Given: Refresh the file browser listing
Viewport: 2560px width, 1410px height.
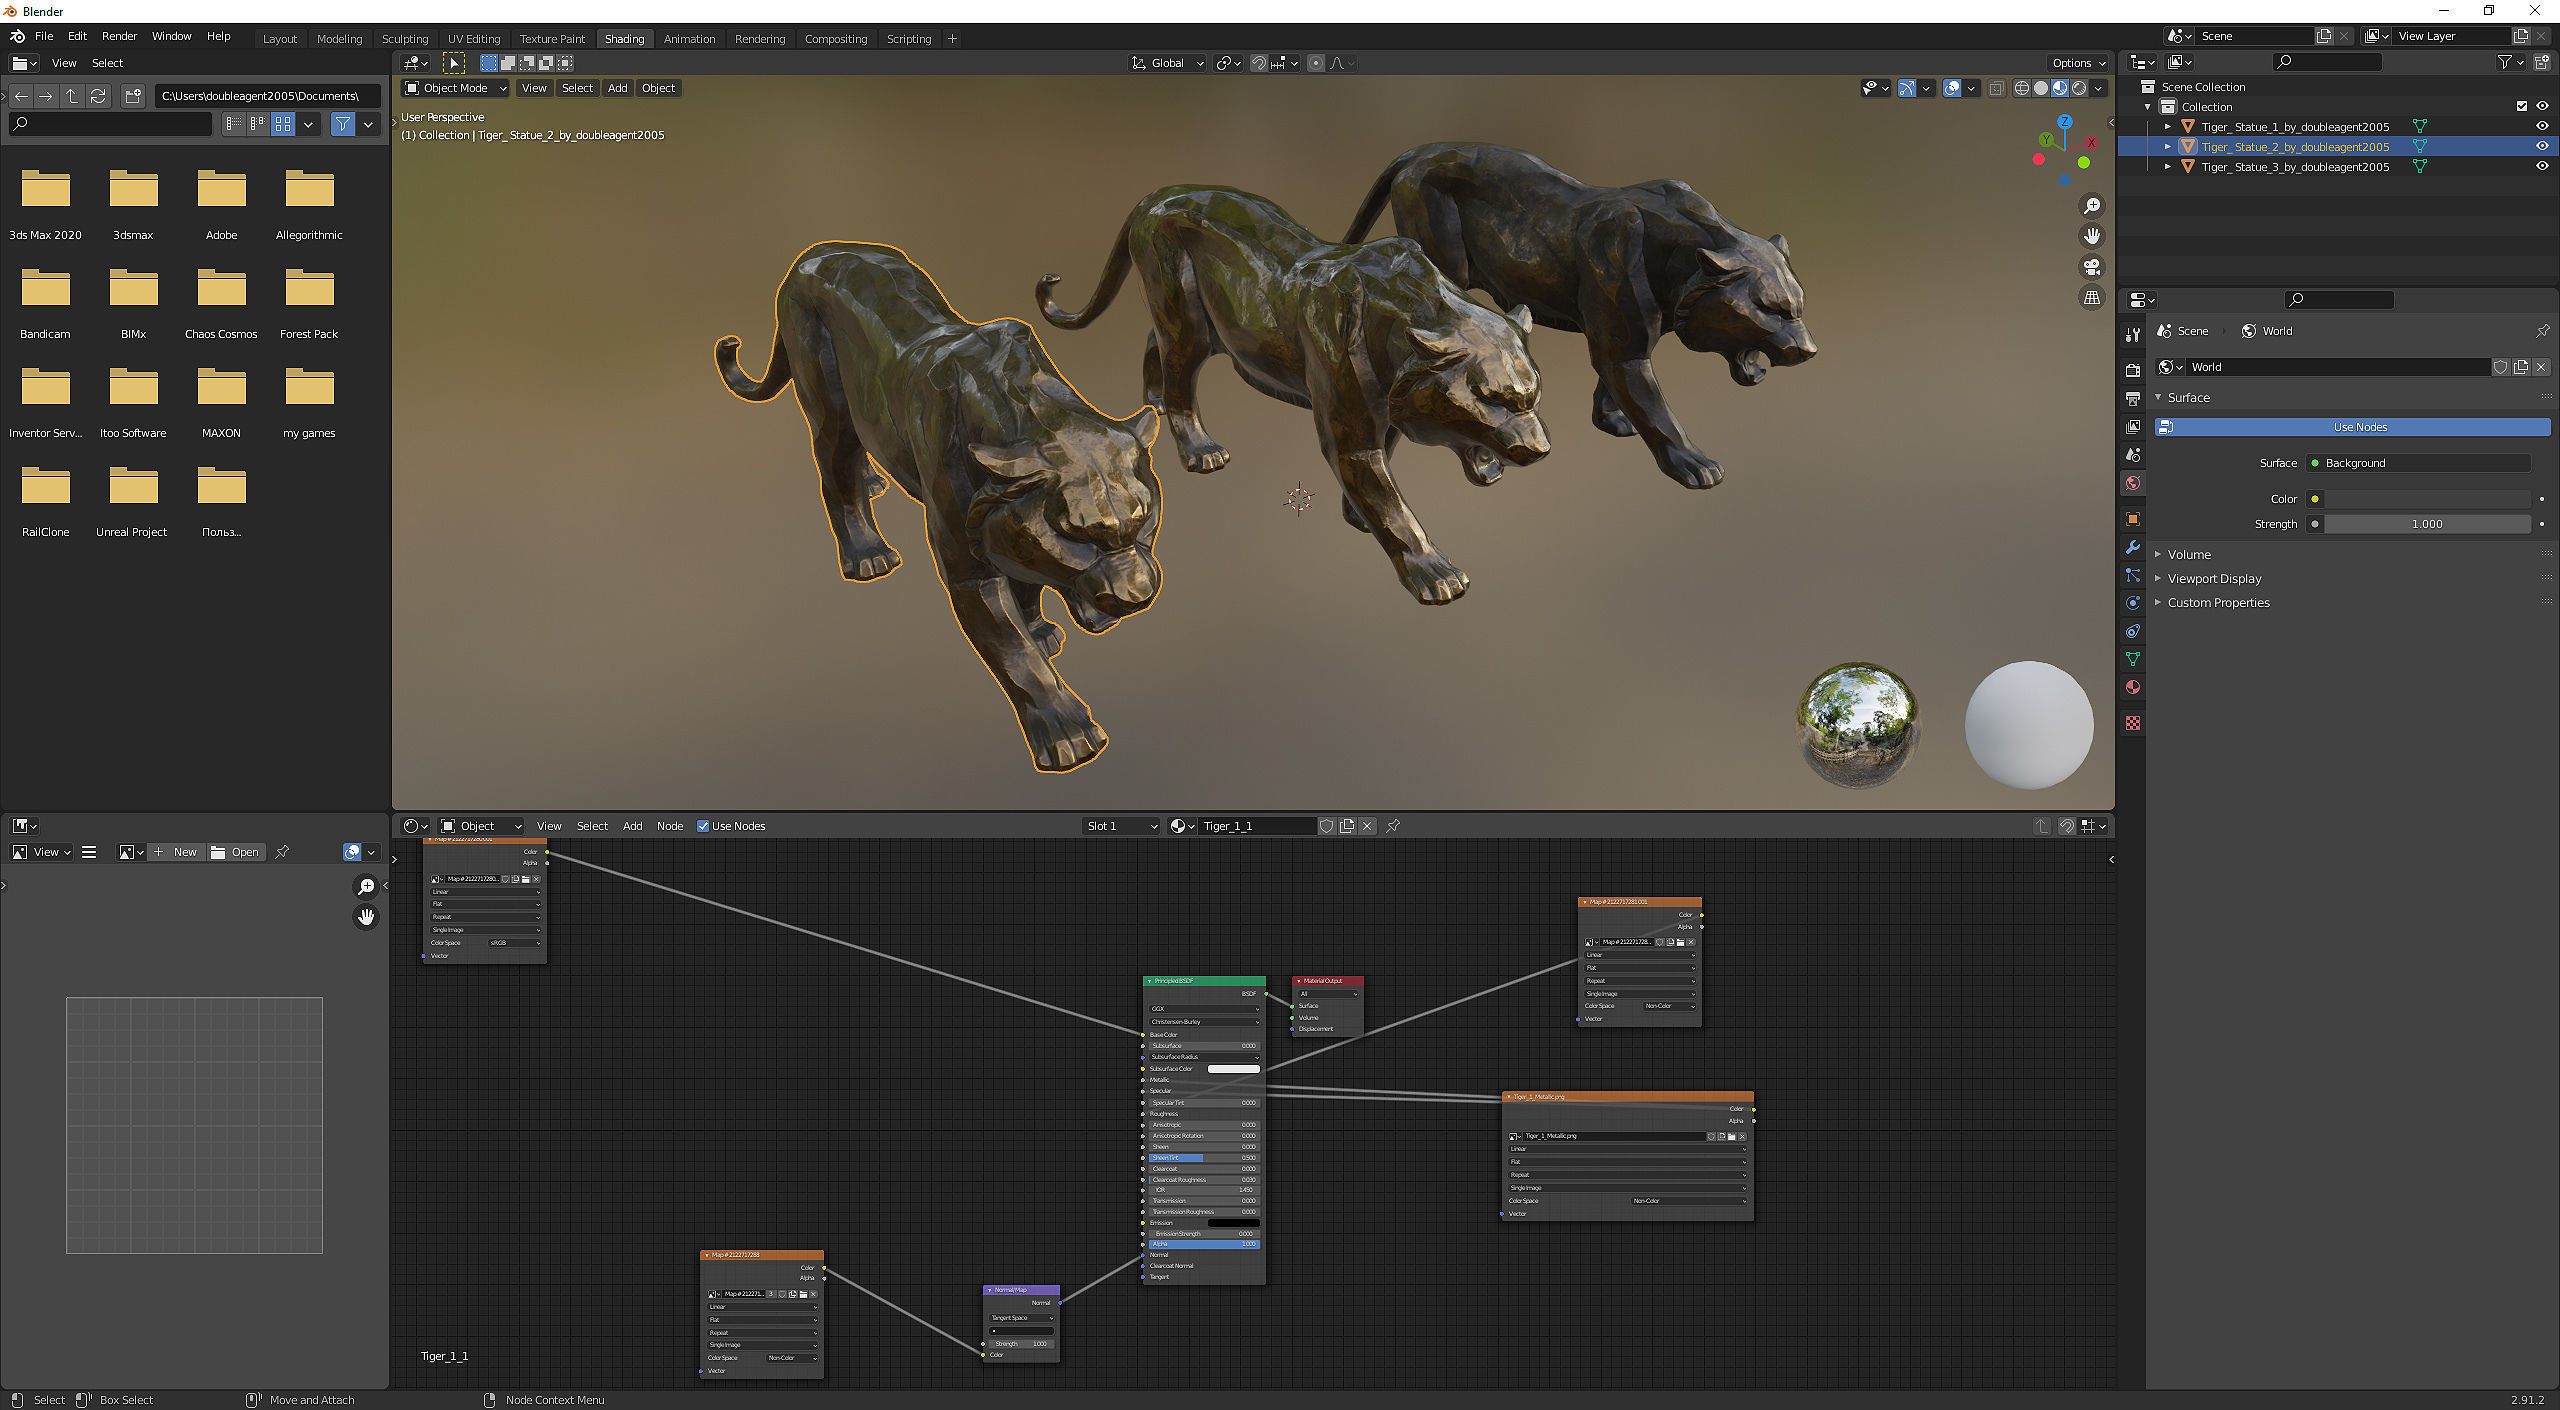Looking at the screenshot, I should click(x=98, y=96).
